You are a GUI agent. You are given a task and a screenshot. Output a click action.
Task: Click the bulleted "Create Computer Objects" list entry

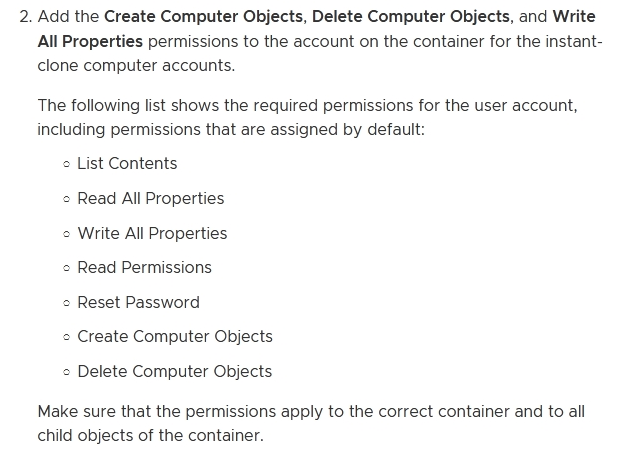point(174,336)
